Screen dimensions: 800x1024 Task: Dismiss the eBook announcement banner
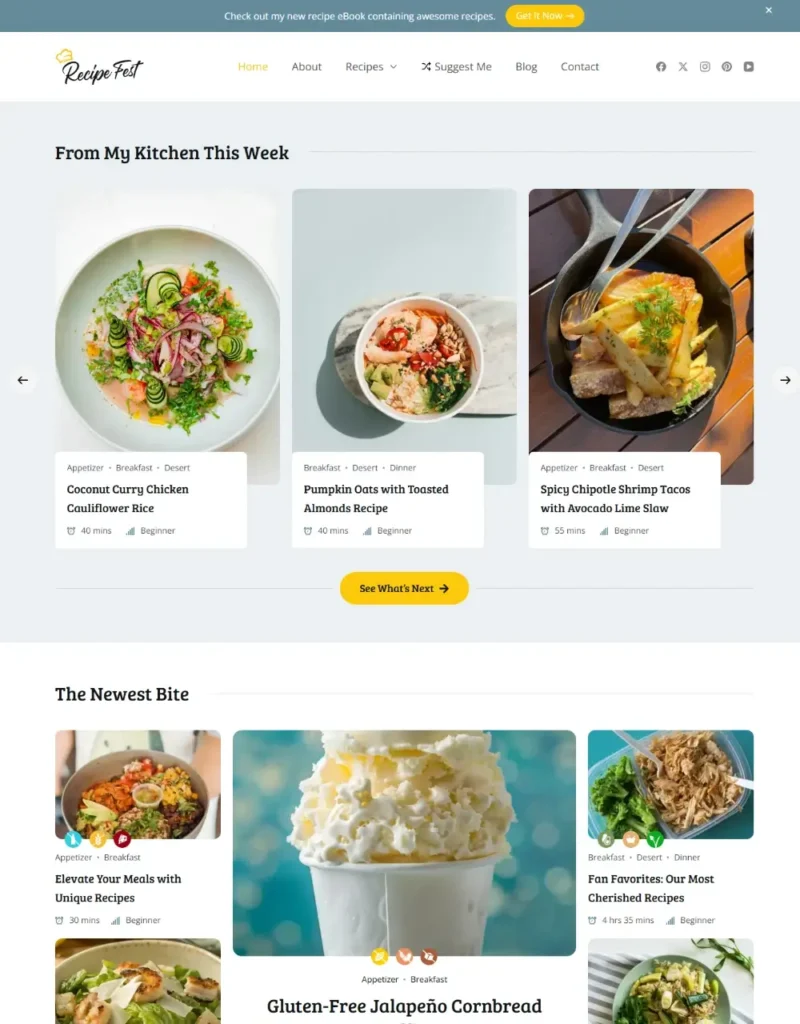(x=769, y=10)
